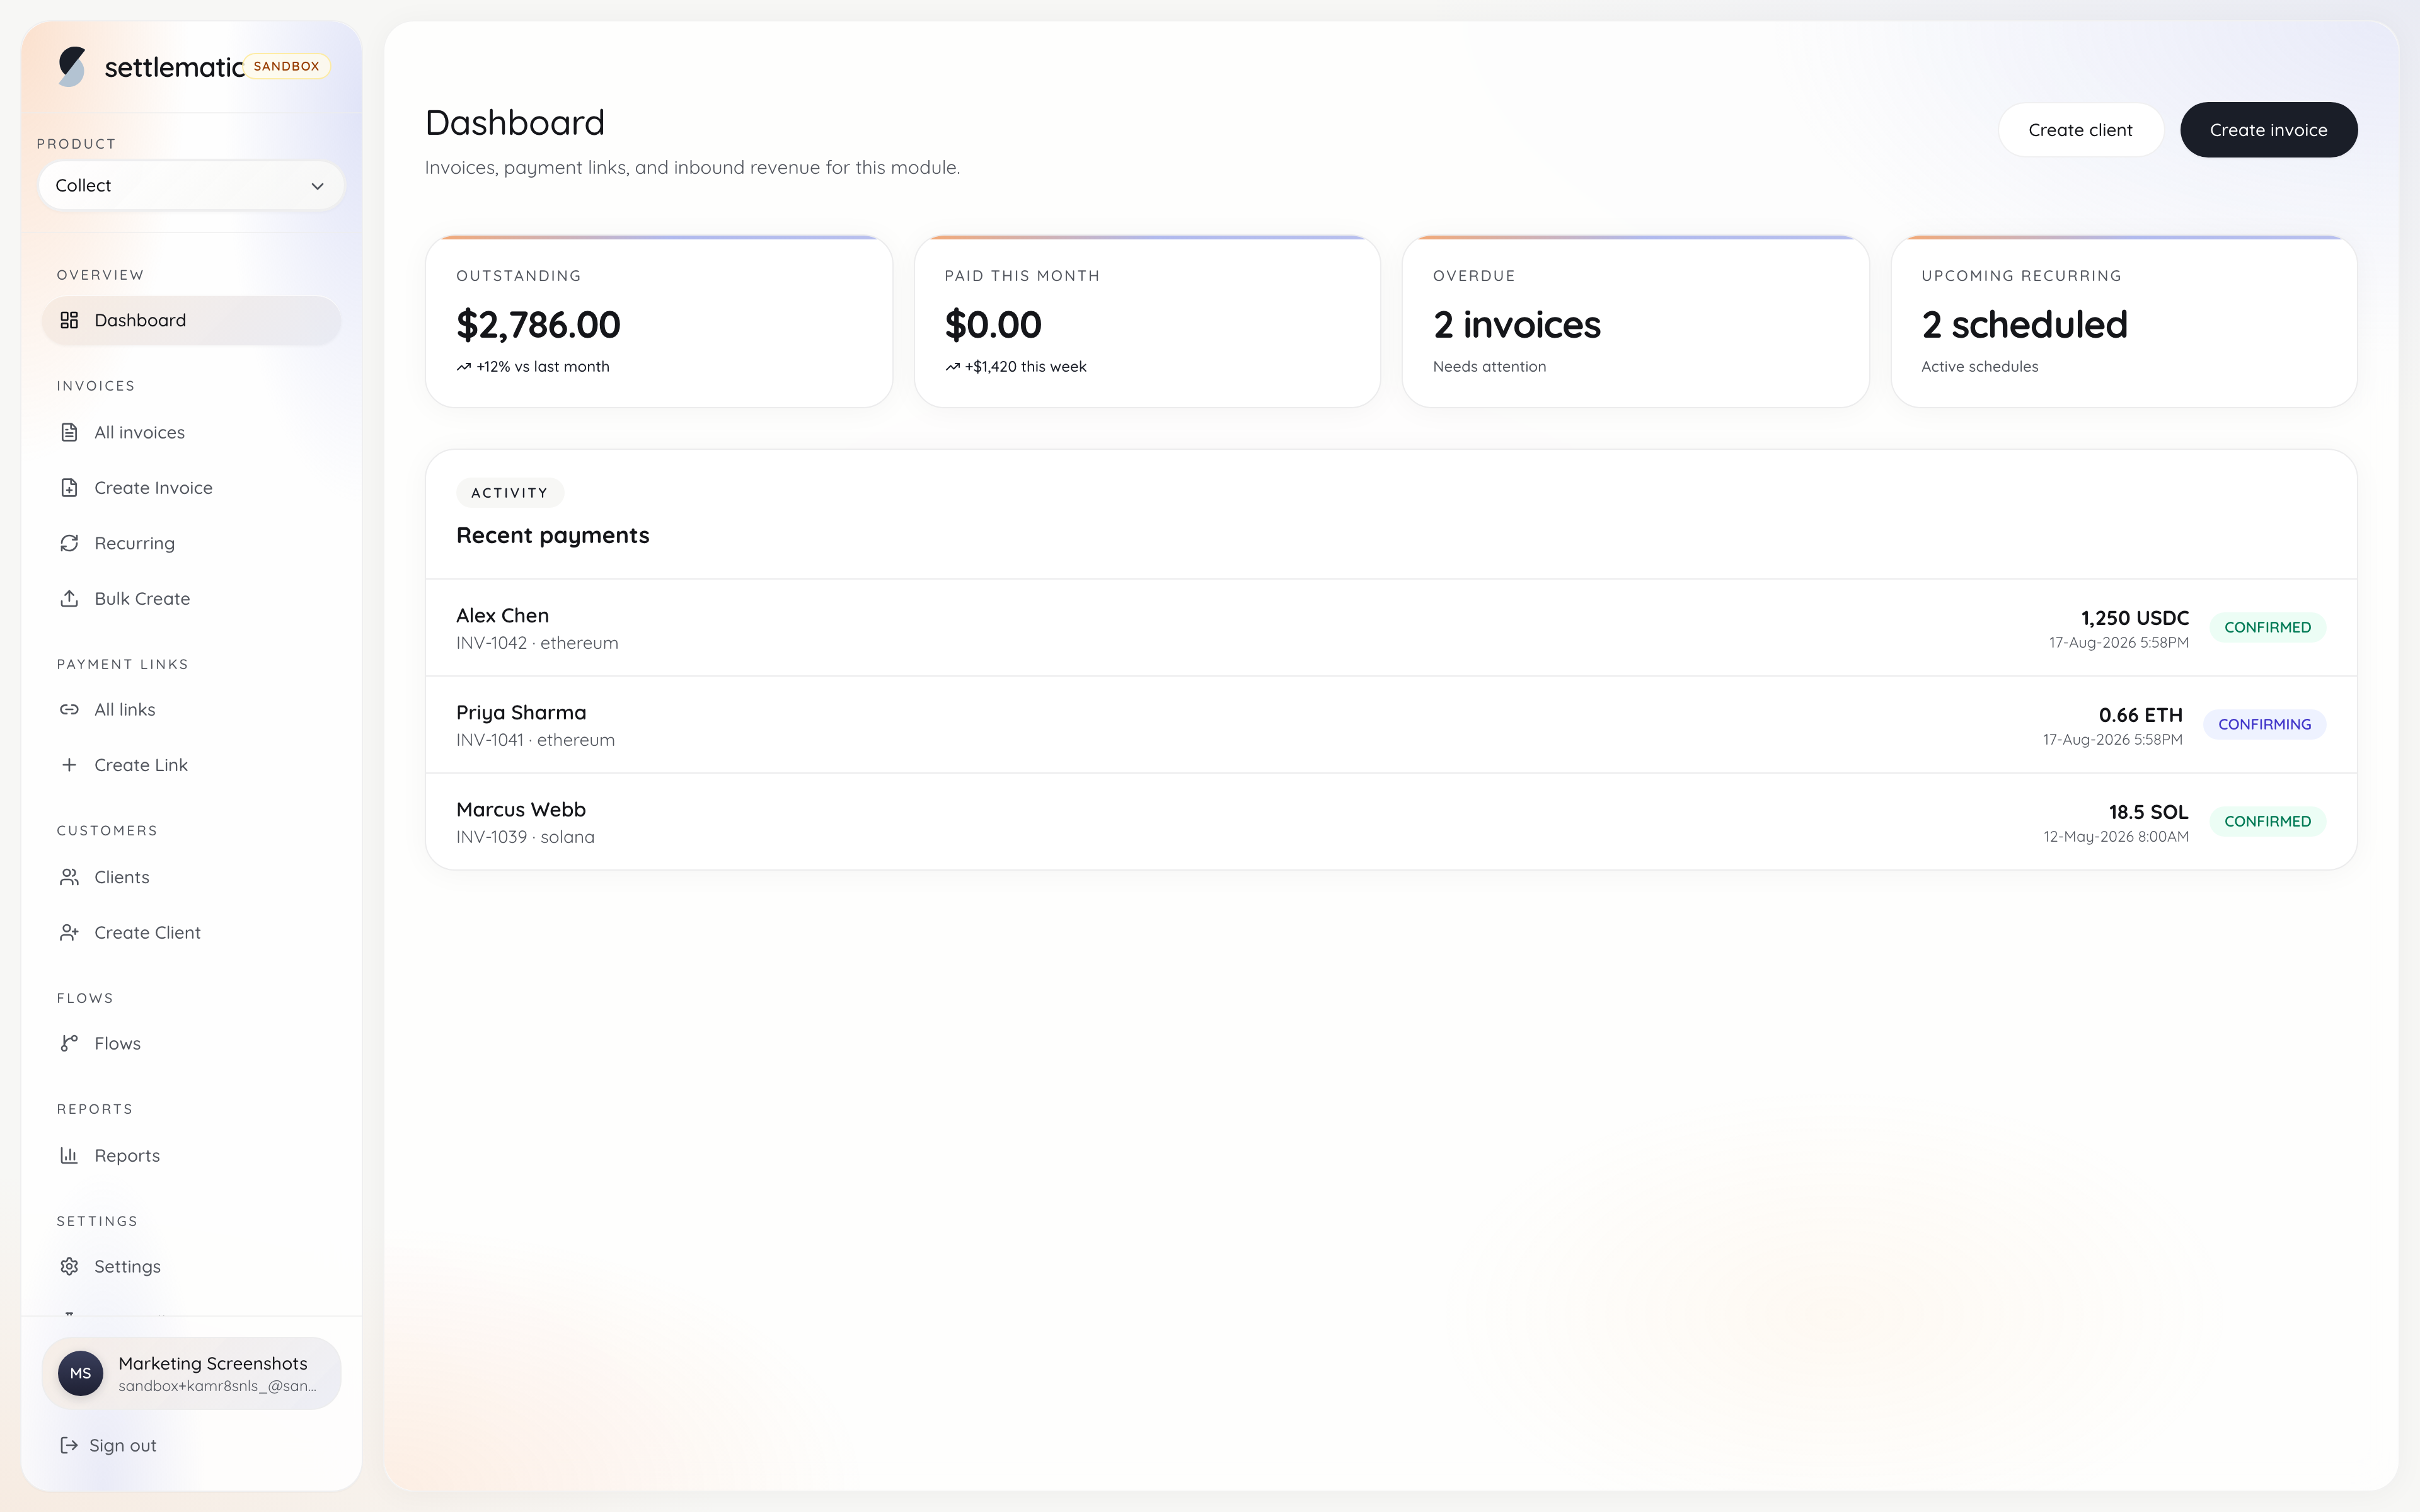This screenshot has width=2420, height=1512.
Task: Open Settings sidebar link
Action: [x=191, y=1267]
